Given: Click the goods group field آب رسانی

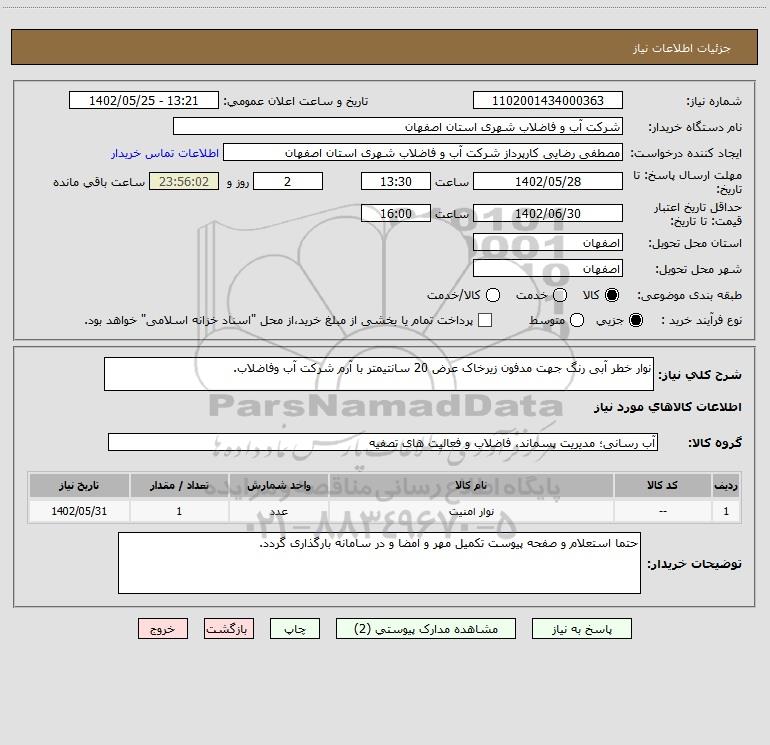Looking at the screenshot, I should (383, 442).
